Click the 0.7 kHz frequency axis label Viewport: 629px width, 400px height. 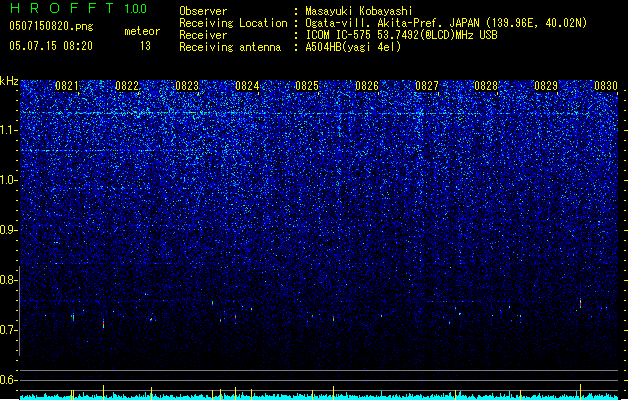tap(8, 330)
